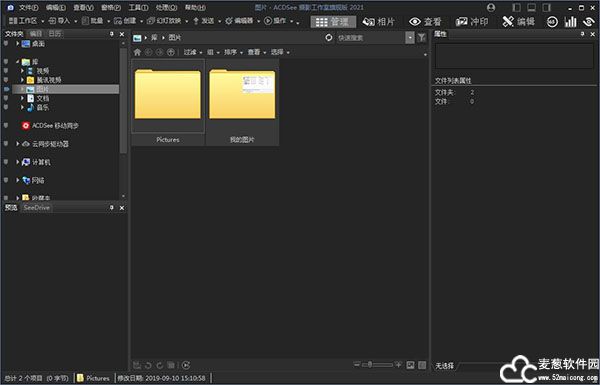Select the 预览 (Preview) tab
The height and width of the screenshot is (385, 600).
[x=11, y=208]
